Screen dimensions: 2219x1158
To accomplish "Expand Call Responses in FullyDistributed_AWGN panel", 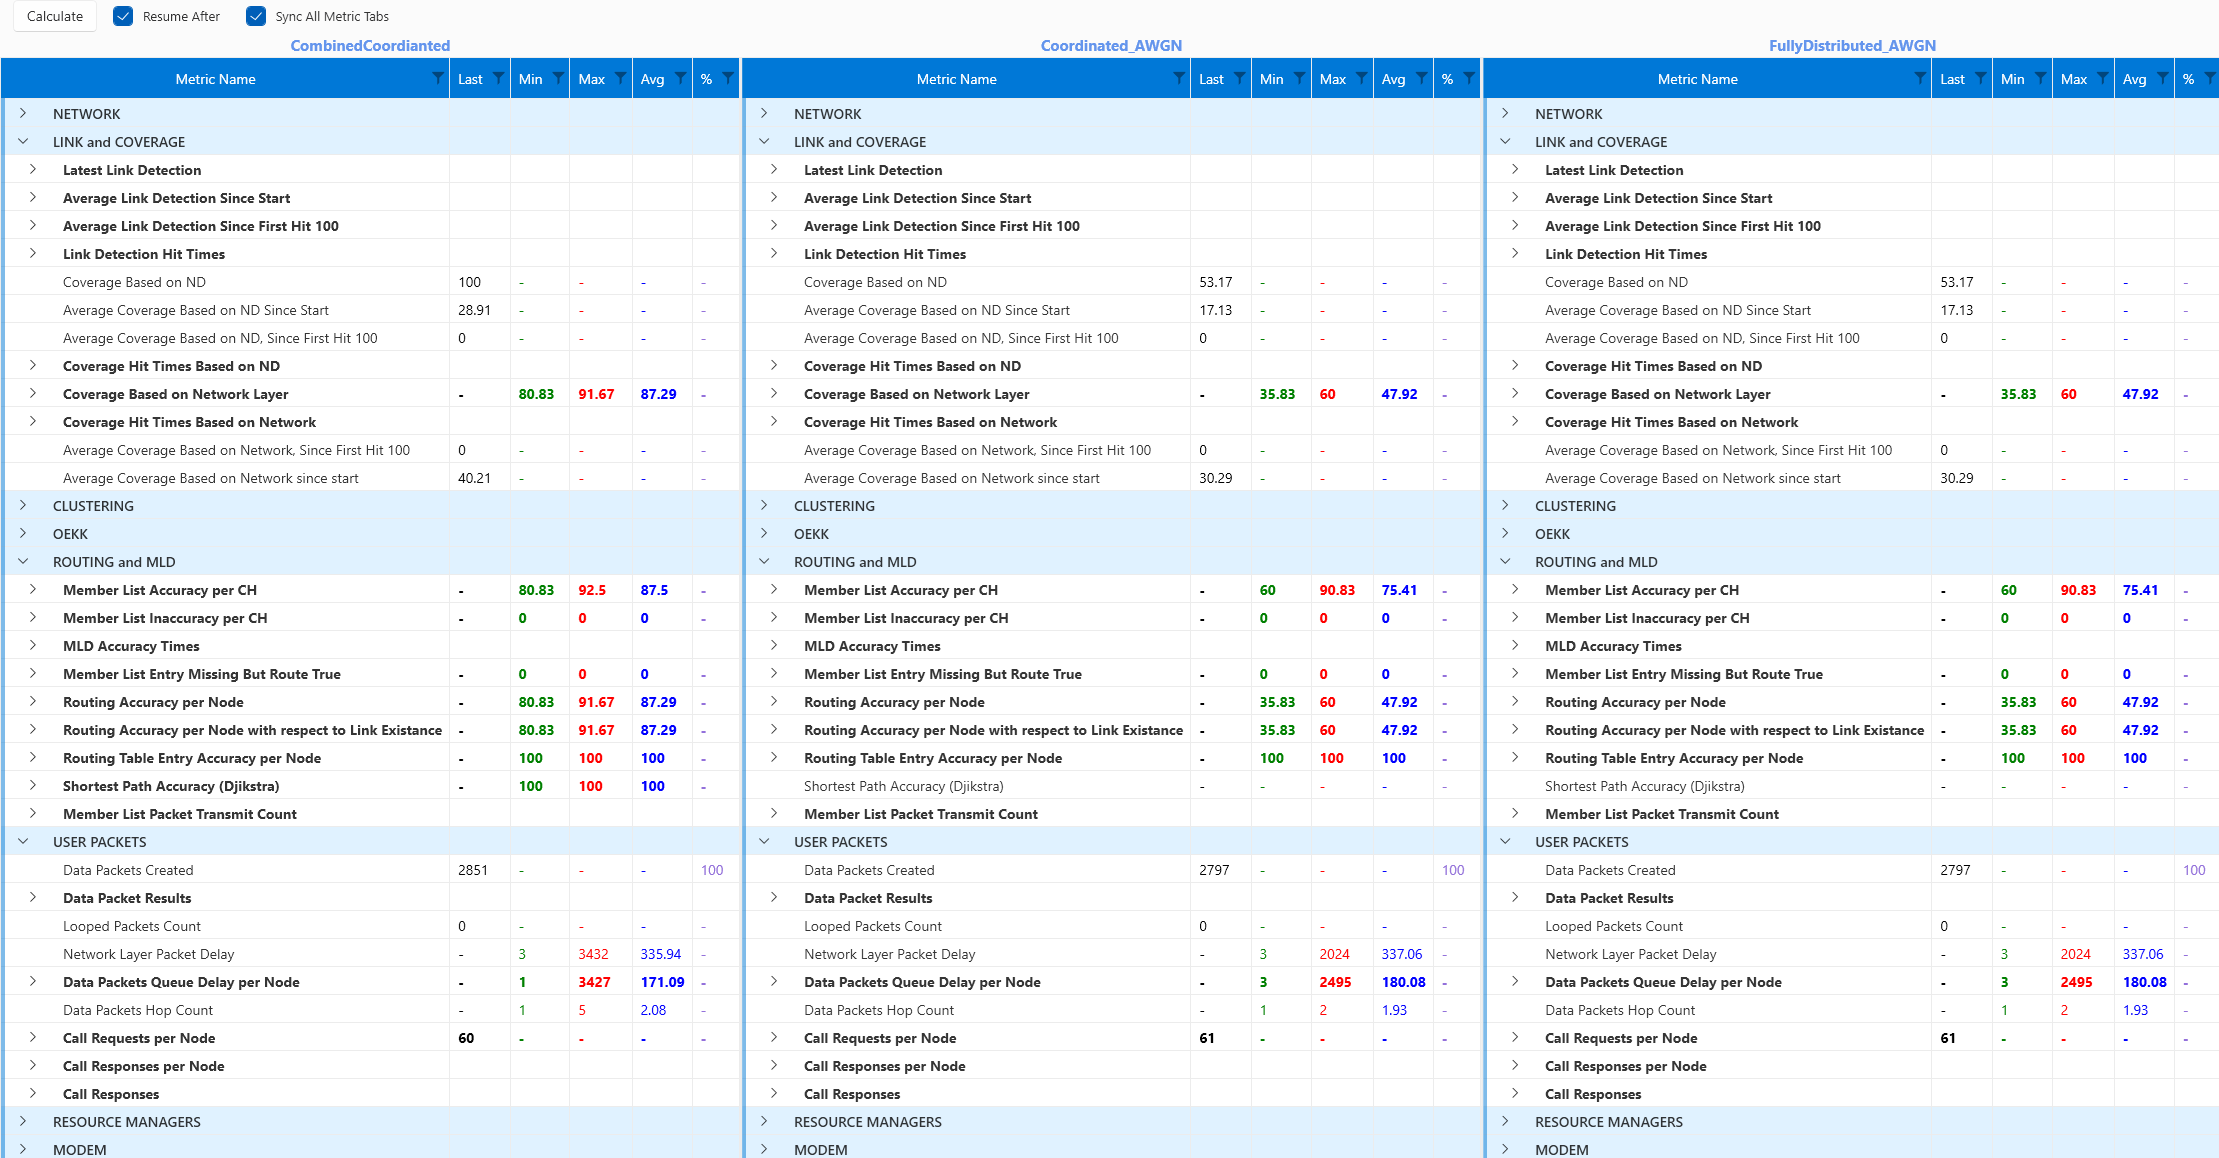I will pos(1515,1094).
